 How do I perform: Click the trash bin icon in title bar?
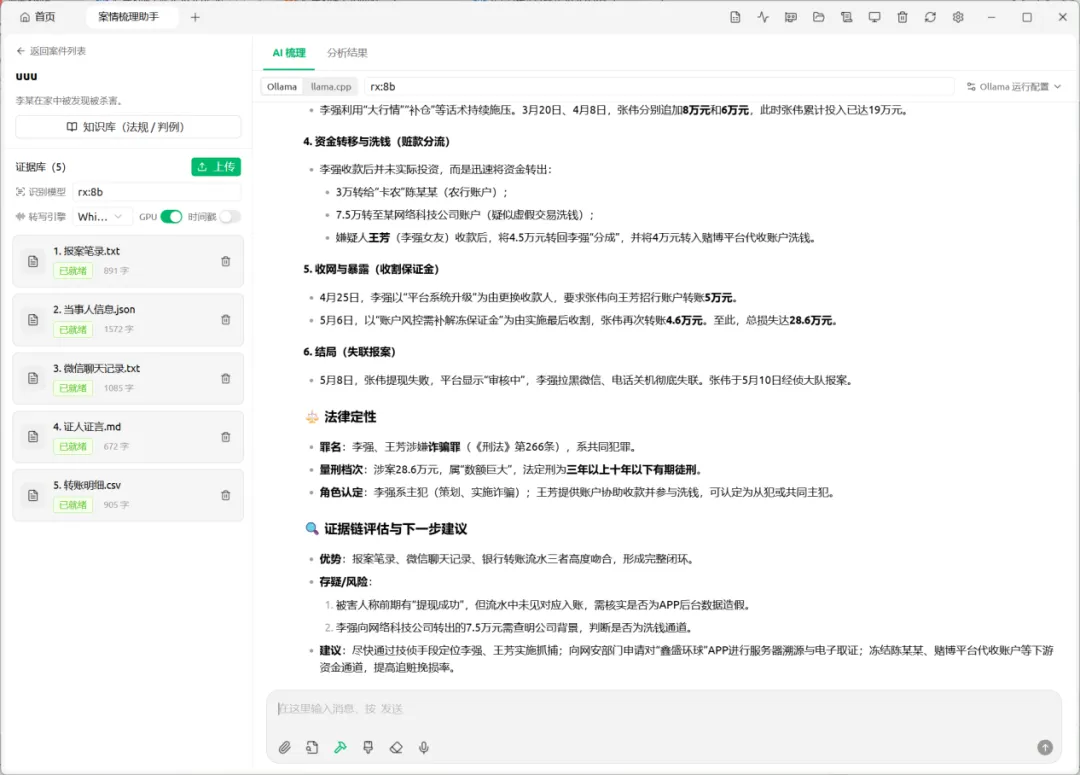902,17
